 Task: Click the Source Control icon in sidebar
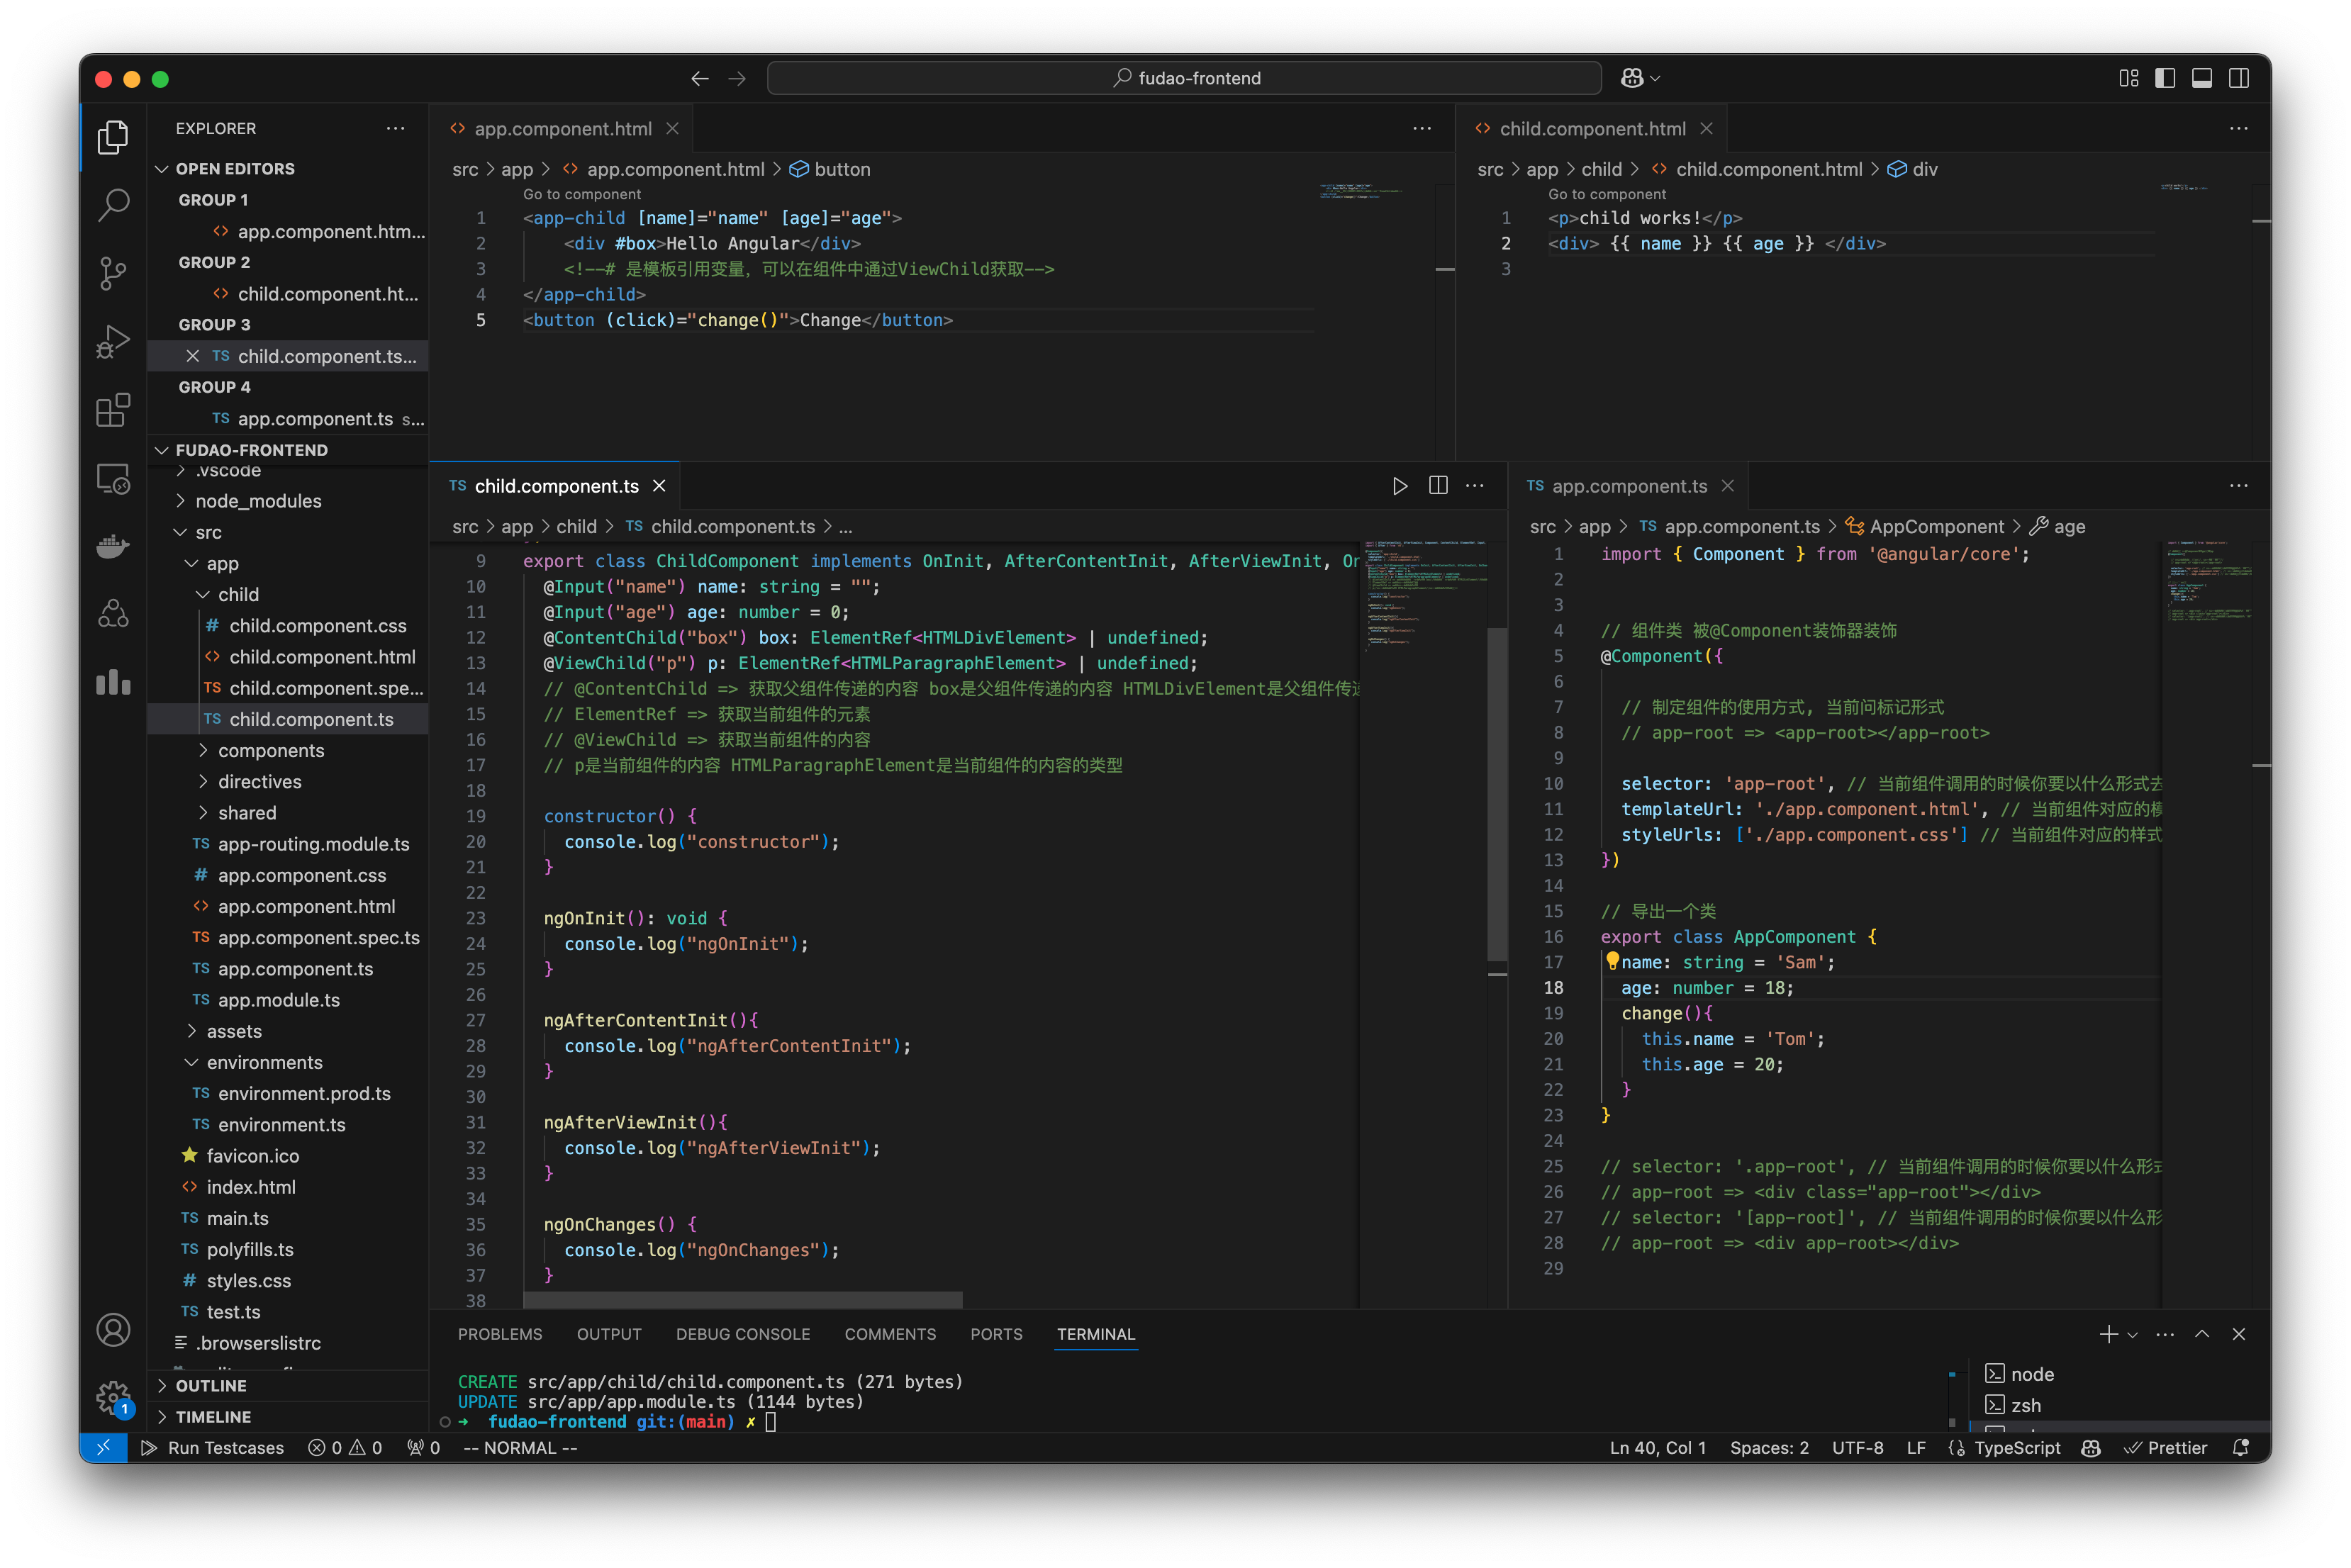coord(111,273)
